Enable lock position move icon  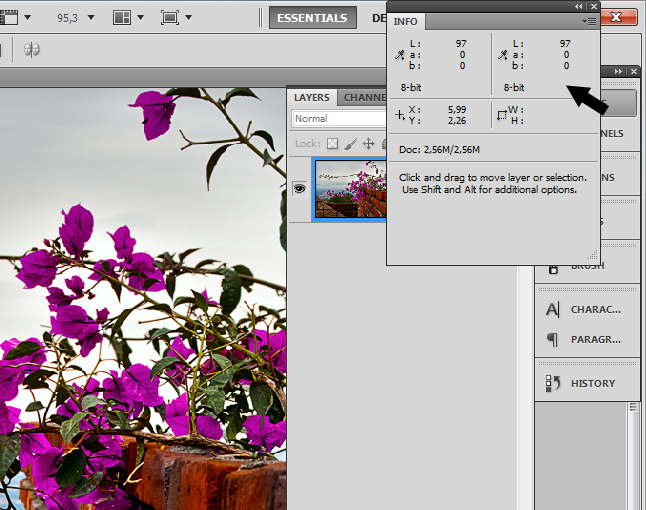pos(368,144)
